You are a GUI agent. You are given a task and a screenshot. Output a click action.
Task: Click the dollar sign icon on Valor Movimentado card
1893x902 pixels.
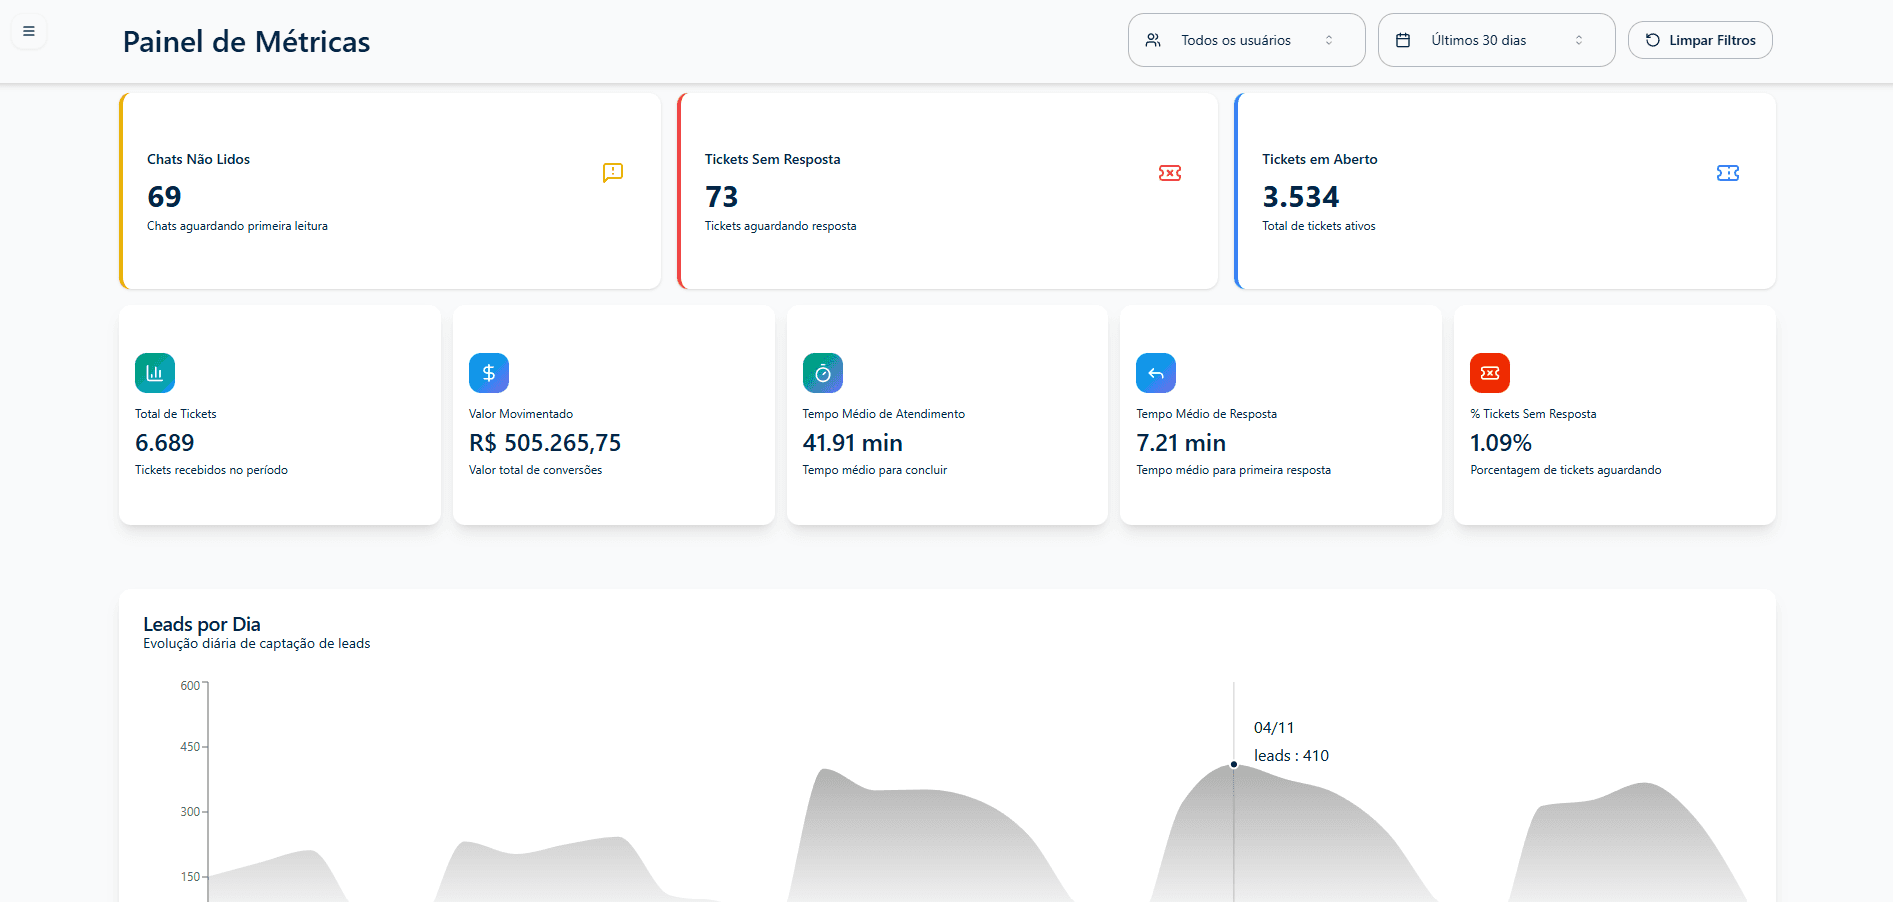pyautogui.click(x=488, y=372)
